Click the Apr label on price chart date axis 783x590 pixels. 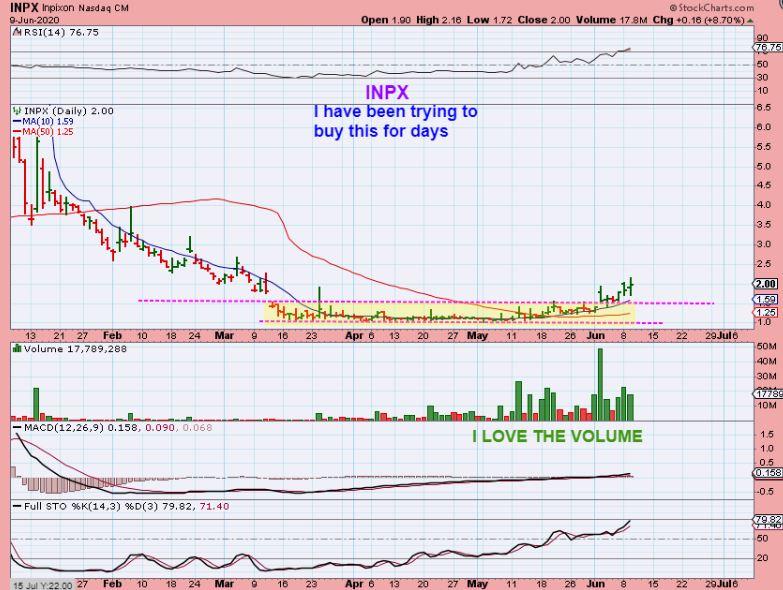pyautogui.click(x=354, y=335)
